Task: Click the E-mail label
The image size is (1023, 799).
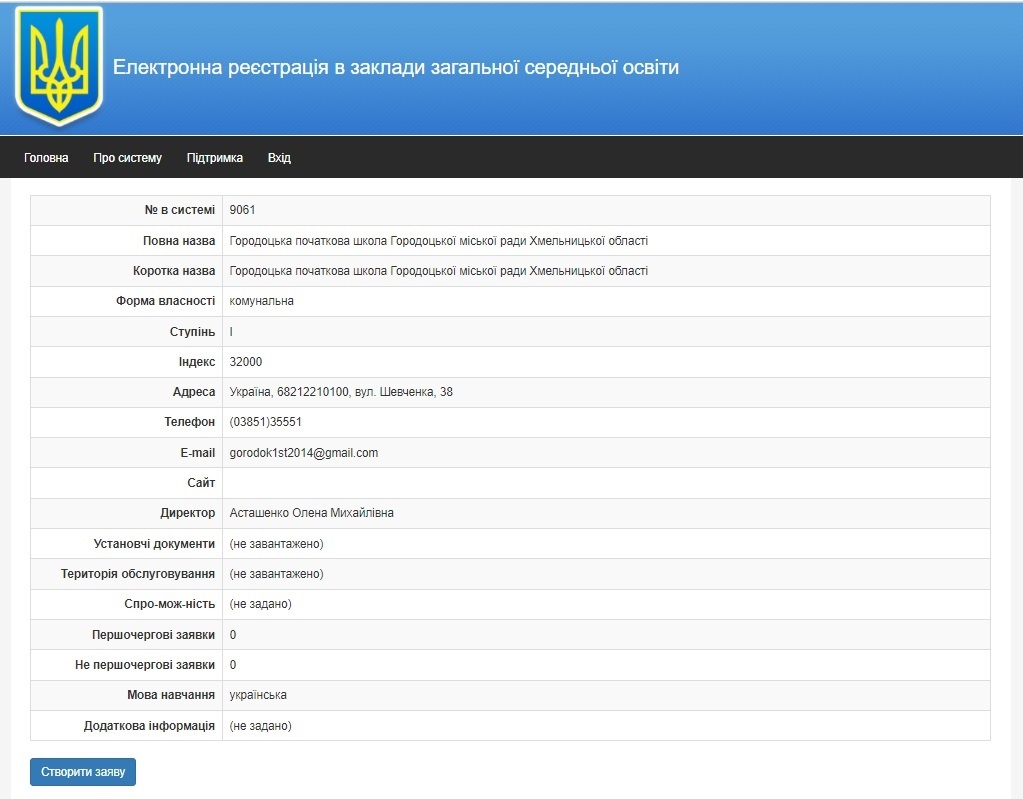Action: [x=198, y=453]
